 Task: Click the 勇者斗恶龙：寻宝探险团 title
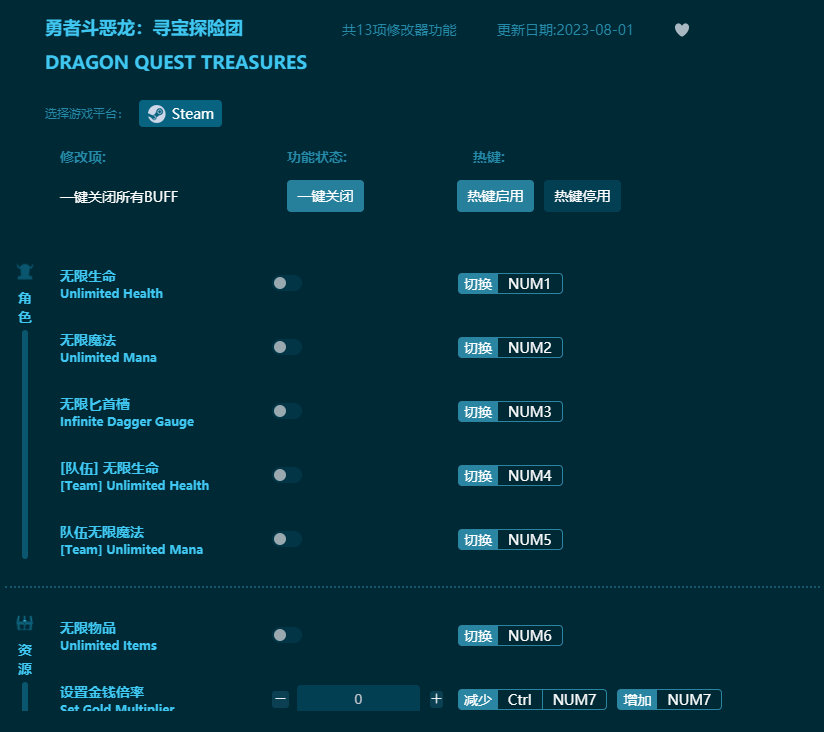[x=144, y=28]
